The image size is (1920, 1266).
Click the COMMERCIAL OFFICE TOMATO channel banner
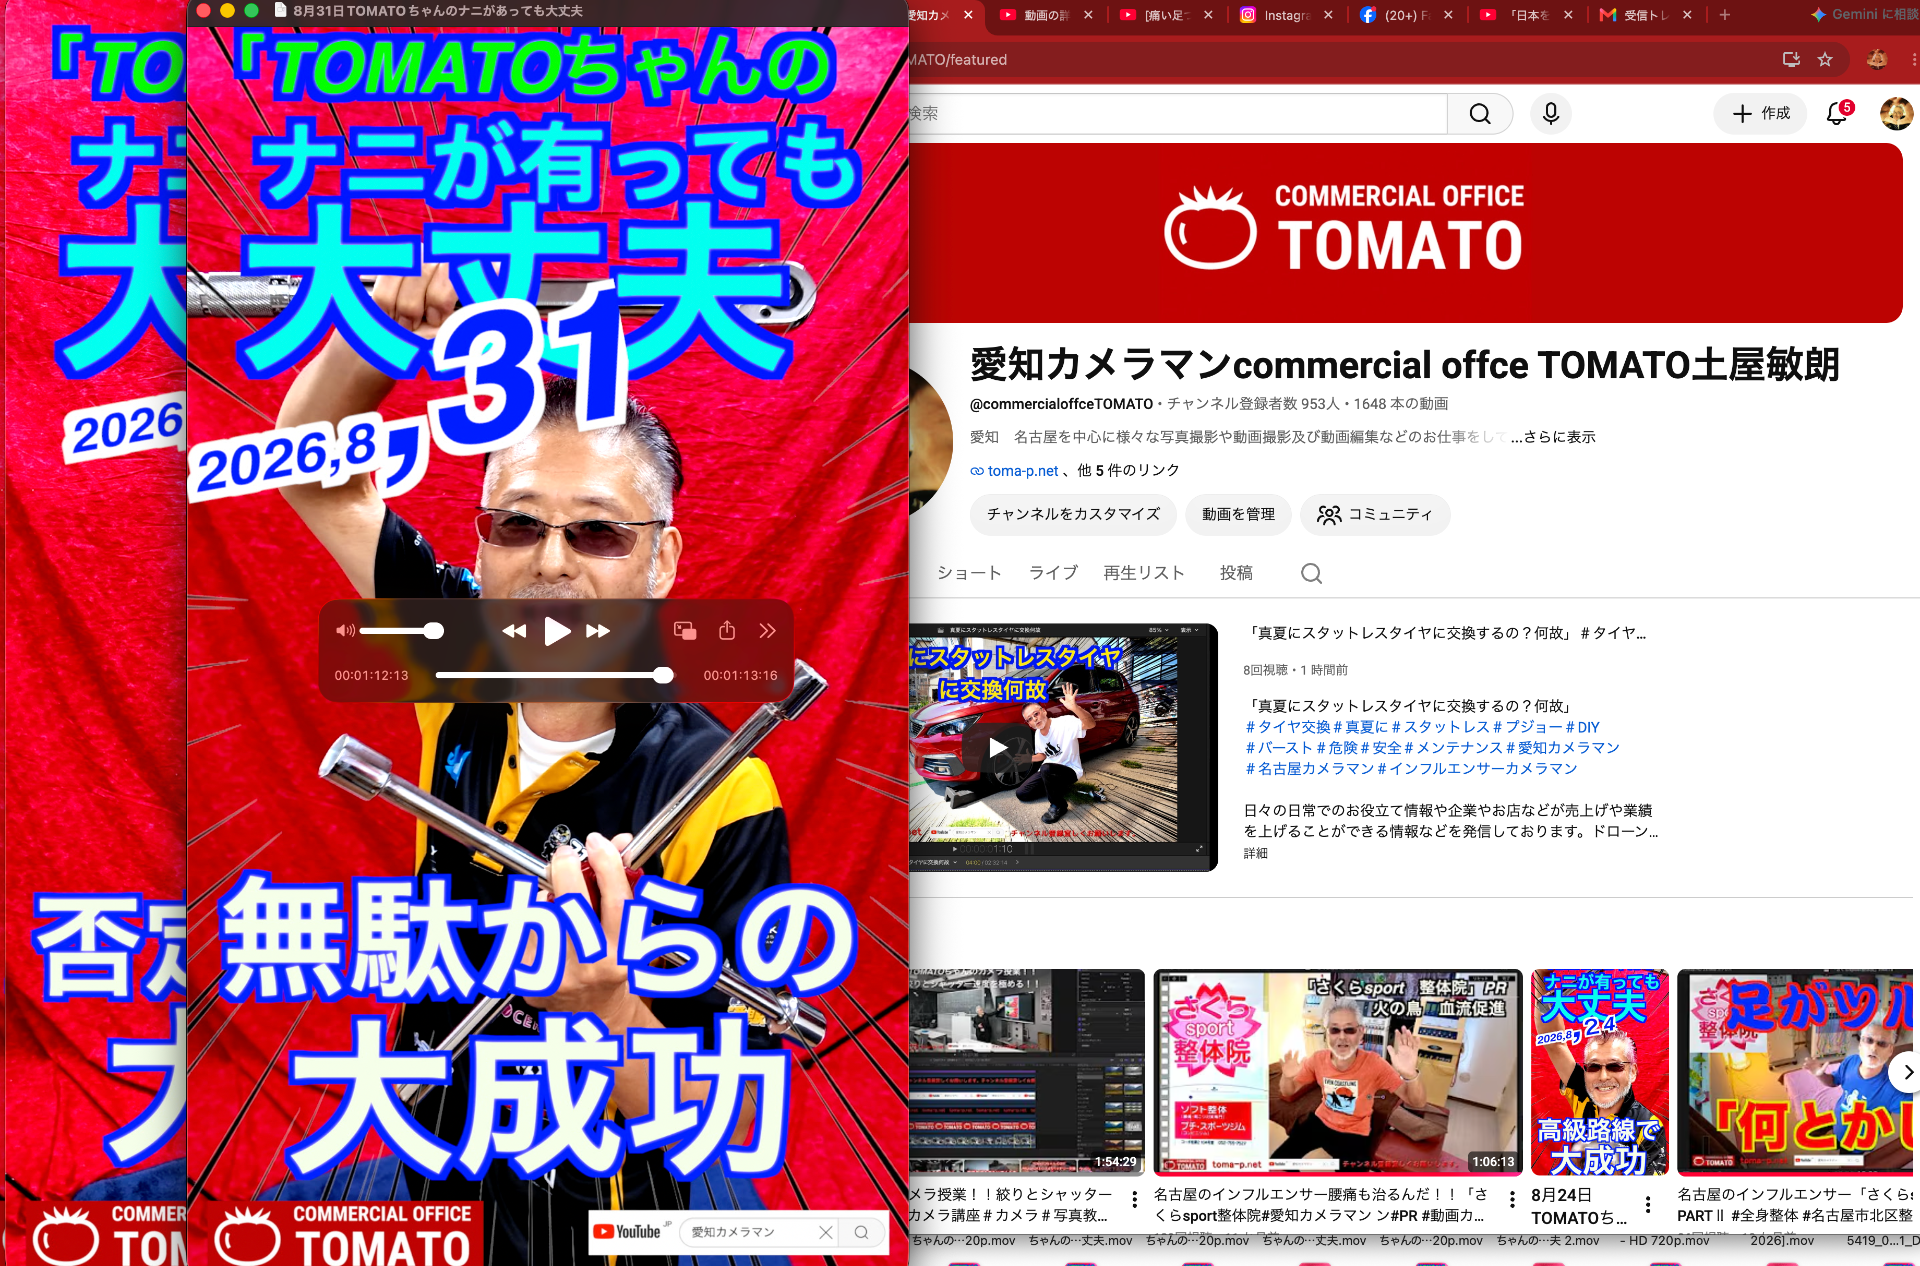tap(1405, 233)
